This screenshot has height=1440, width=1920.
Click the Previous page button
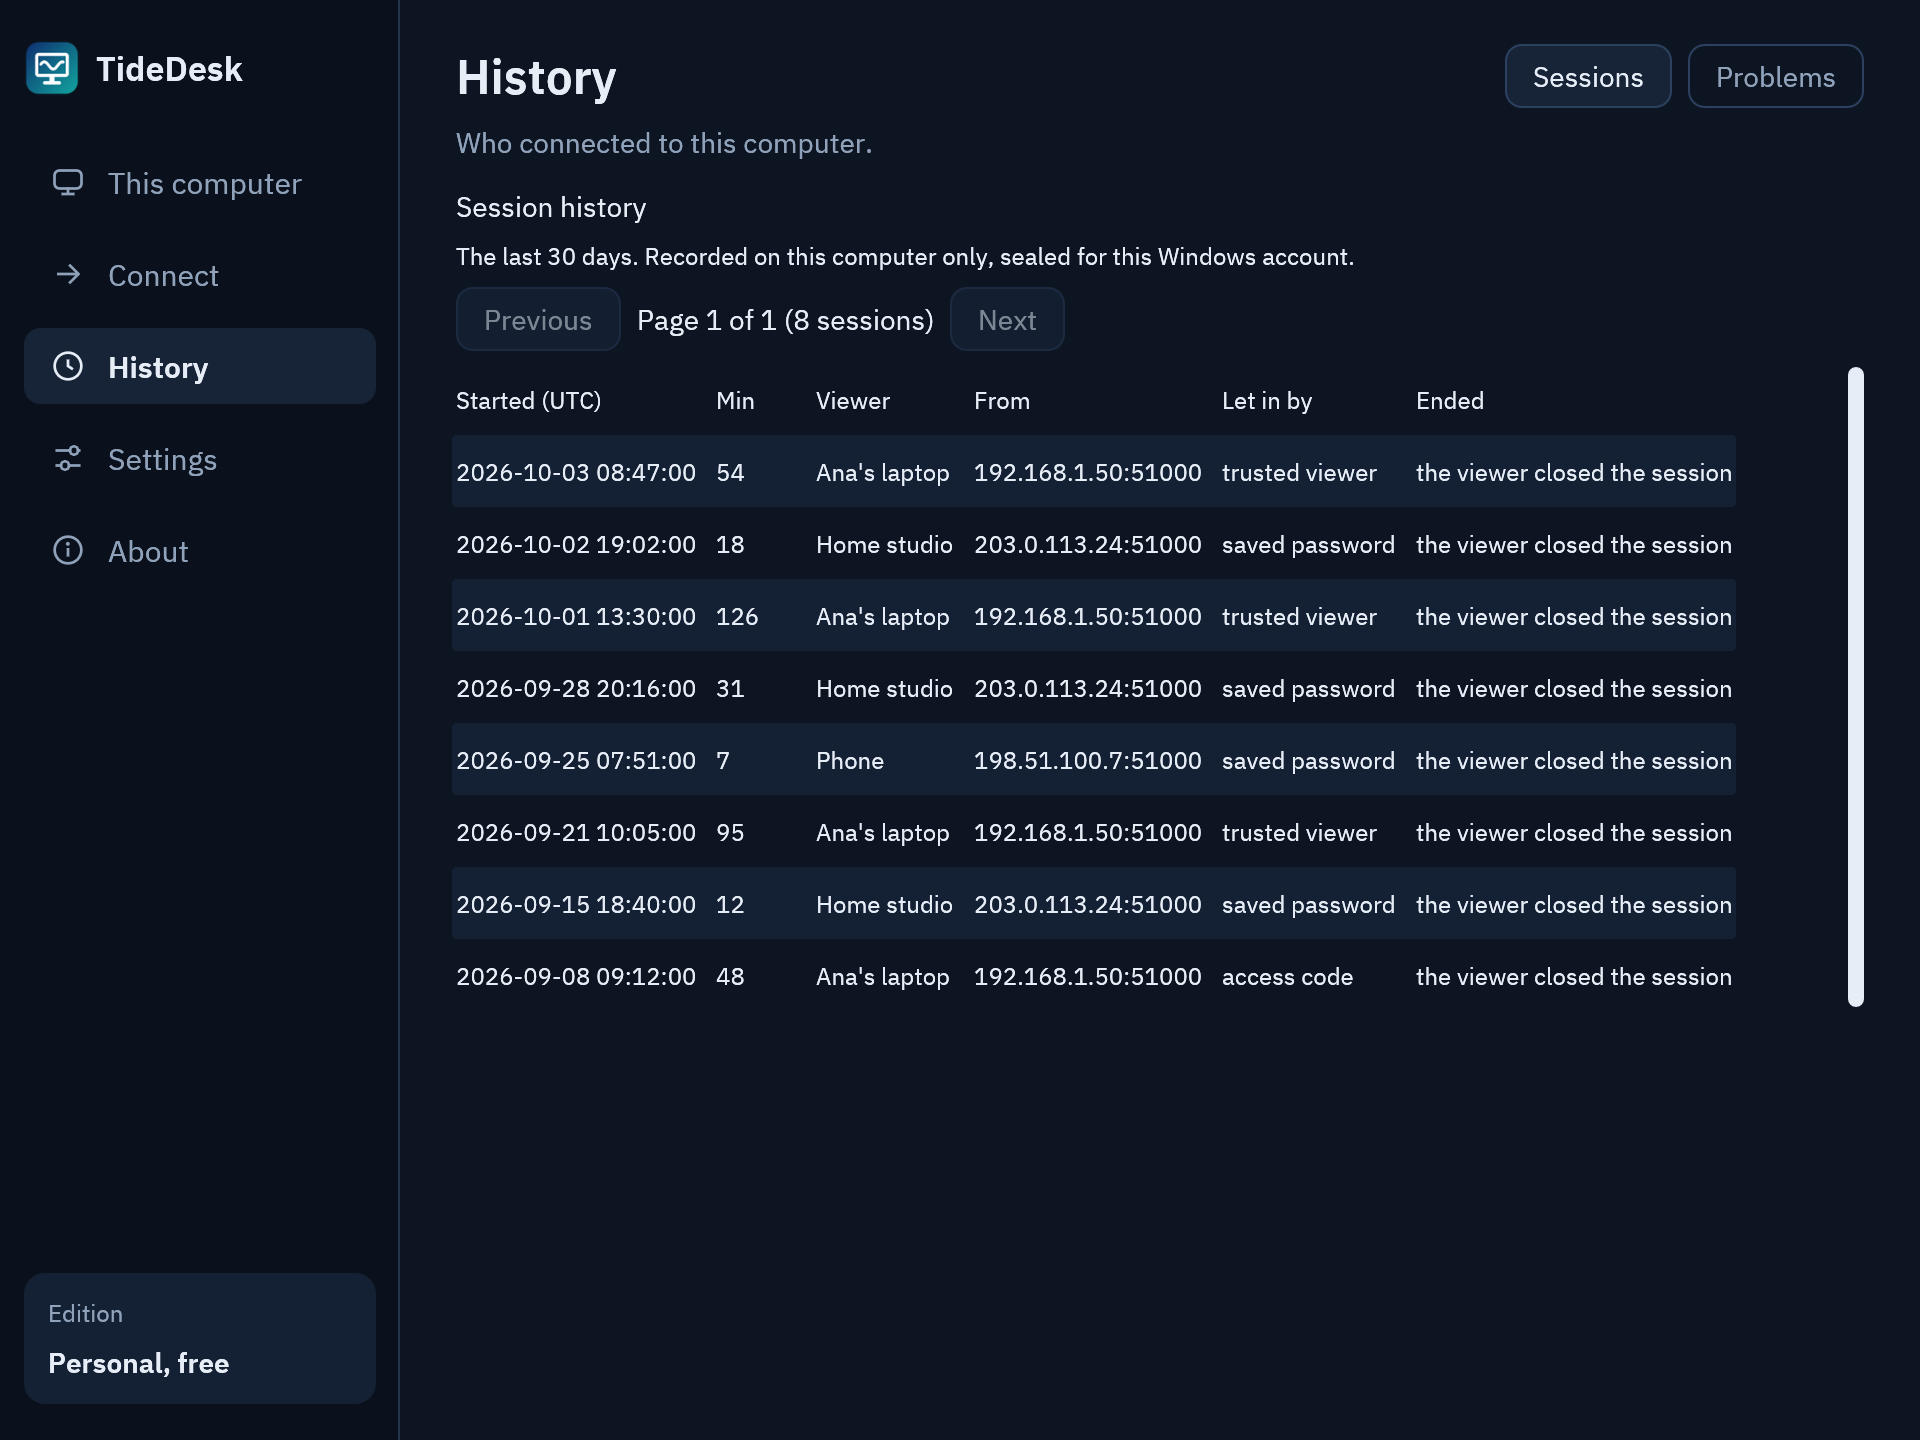tap(538, 320)
